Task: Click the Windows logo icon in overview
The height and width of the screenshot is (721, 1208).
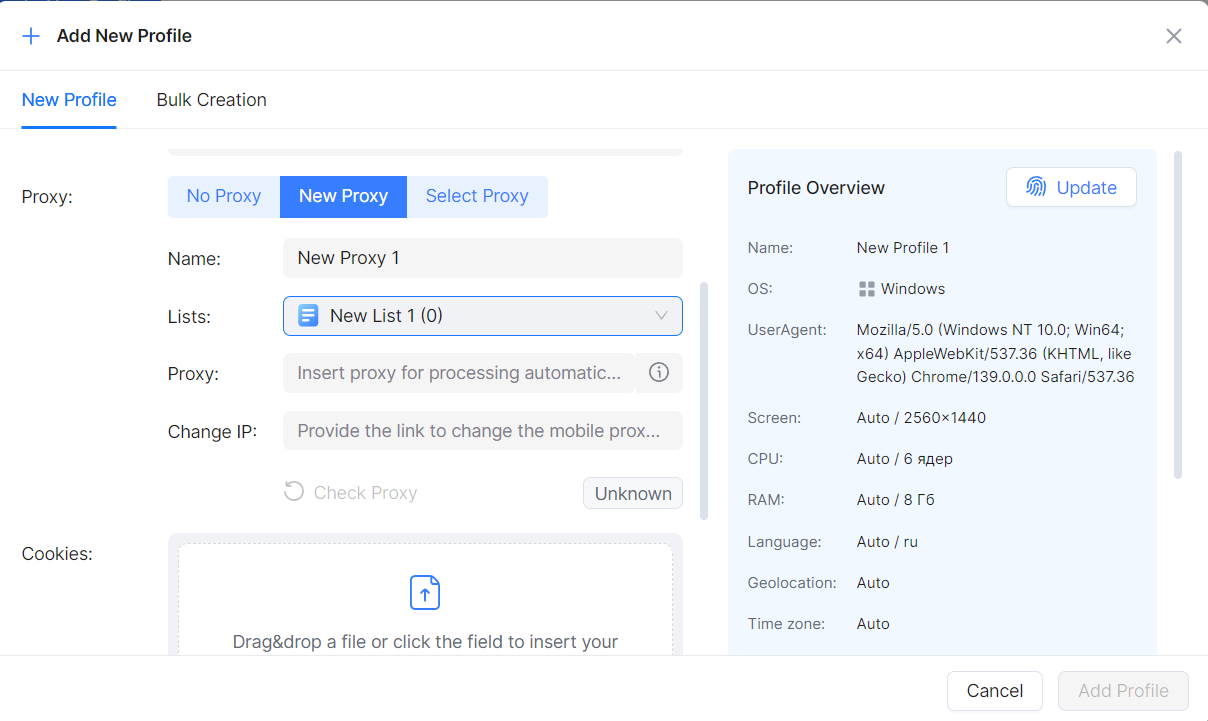Action: (x=867, y=289)
